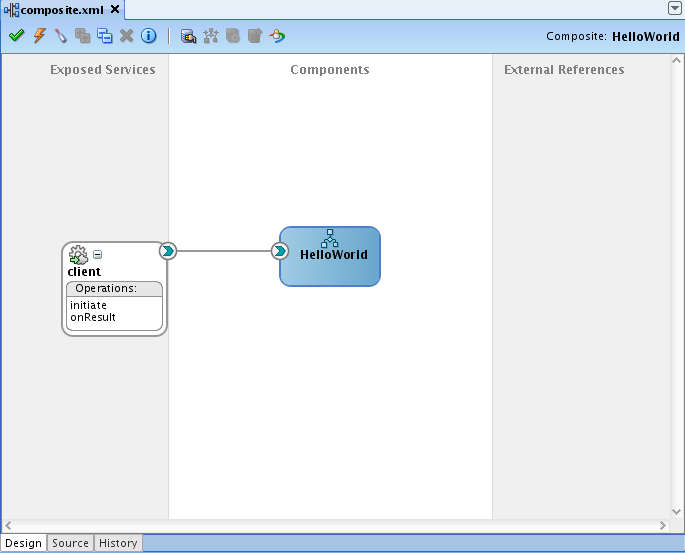Click the pencil edit toolbar icon

coord(60,36)
